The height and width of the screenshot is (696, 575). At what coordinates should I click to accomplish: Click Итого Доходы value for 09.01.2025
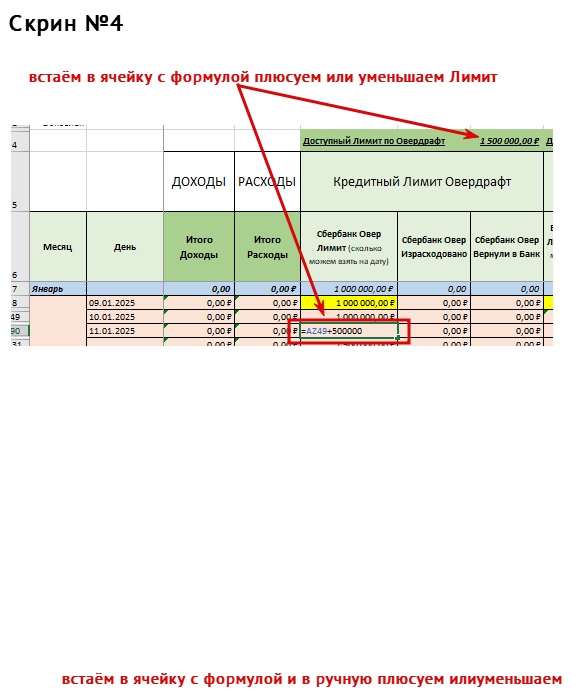click(x=199, y=303)
